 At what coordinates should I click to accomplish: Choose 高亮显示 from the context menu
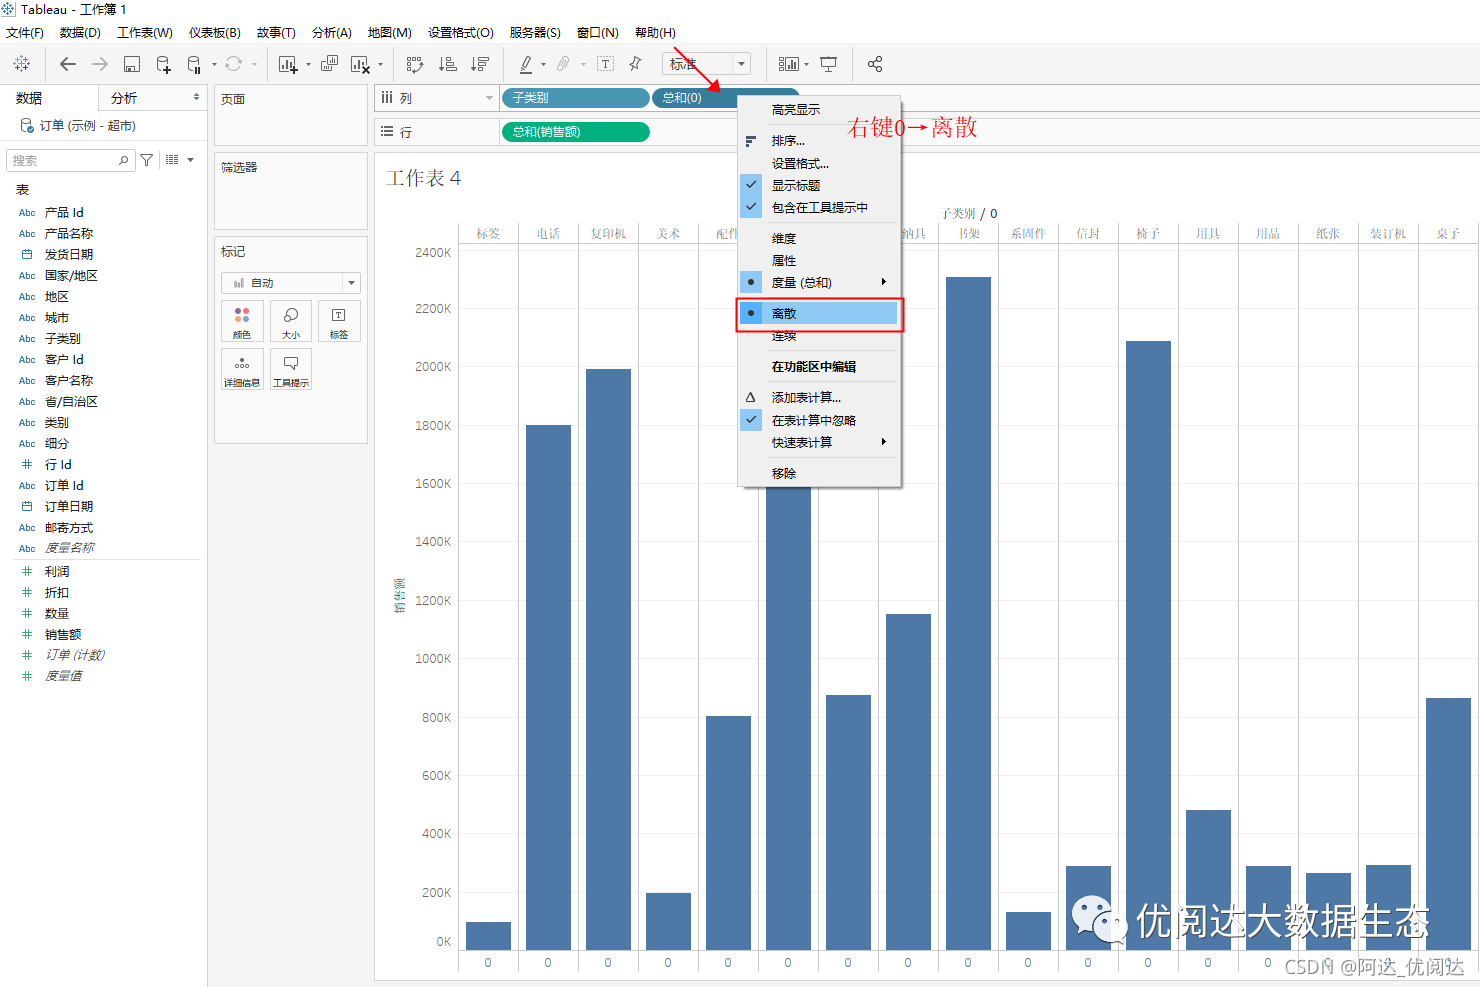click(x=819, y=110)
